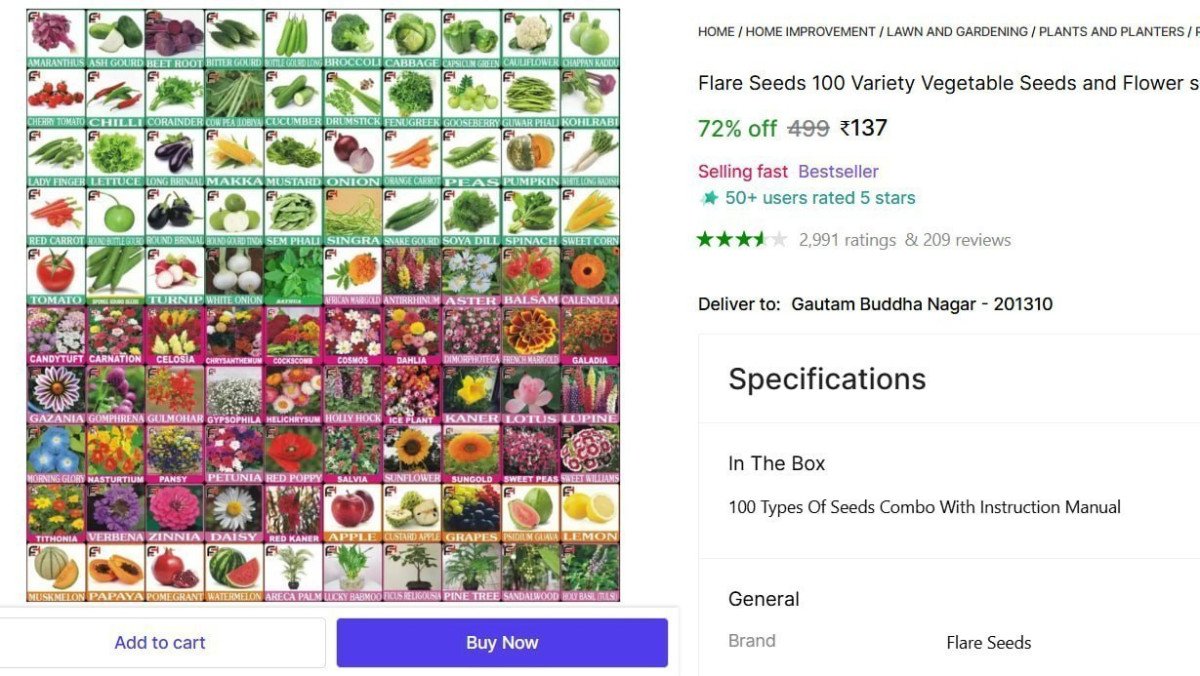Click the Specifications section heading

click(827, 379)
